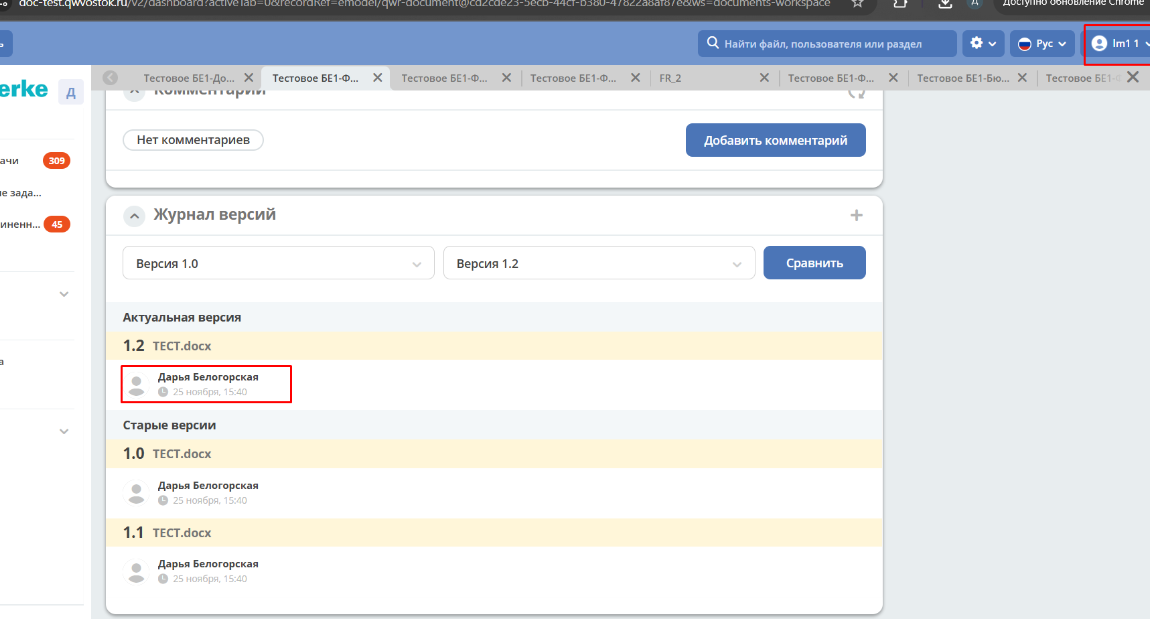1150x619 pixels.
Task: Close the Тестовое БЕ1-До... tab
Action: (x=248, y=78)
